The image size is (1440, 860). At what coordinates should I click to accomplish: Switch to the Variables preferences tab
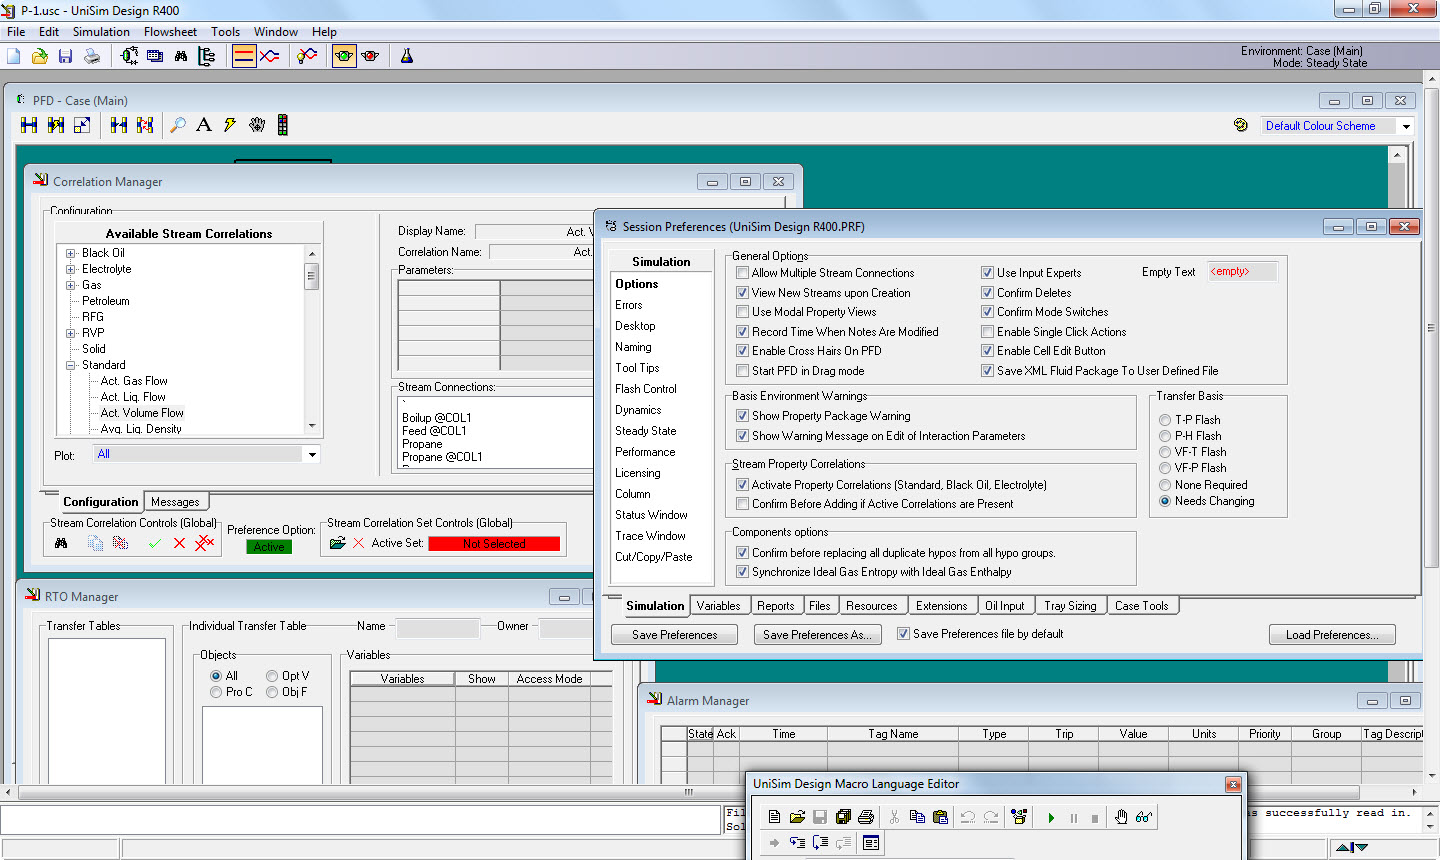718,606
